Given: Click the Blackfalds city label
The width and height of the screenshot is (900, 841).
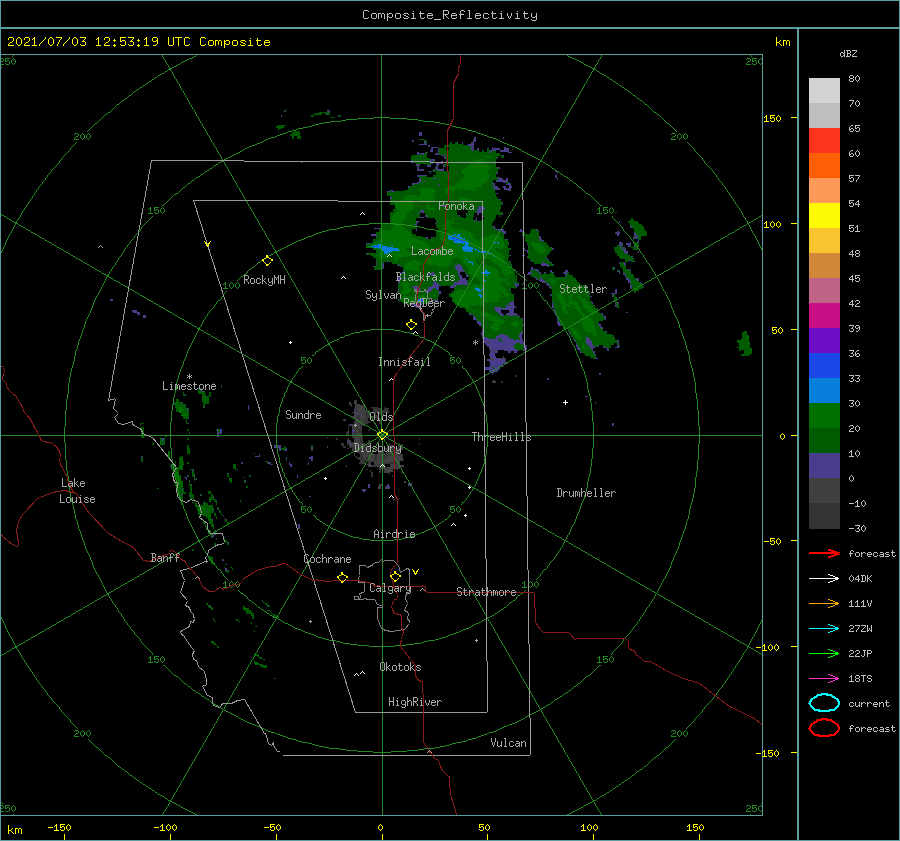Looking at the screenshot, I should click(425, 277).
